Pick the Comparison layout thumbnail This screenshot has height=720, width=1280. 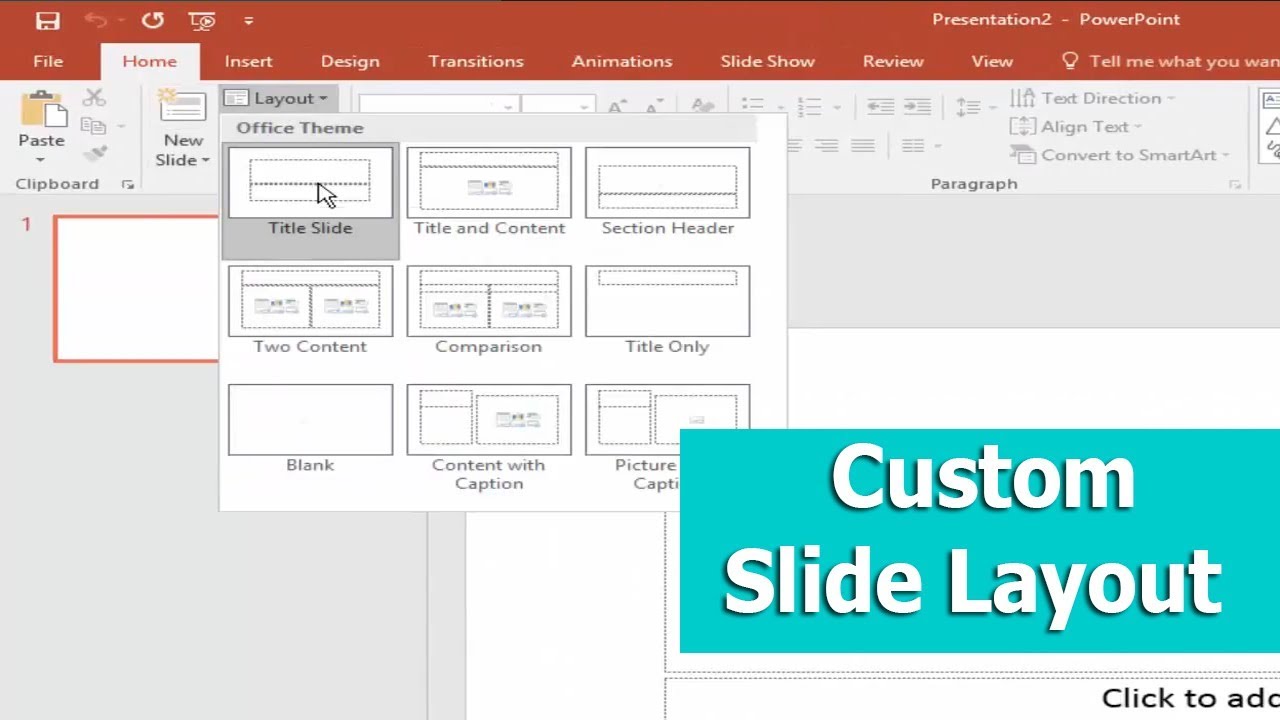click(489, 310)
